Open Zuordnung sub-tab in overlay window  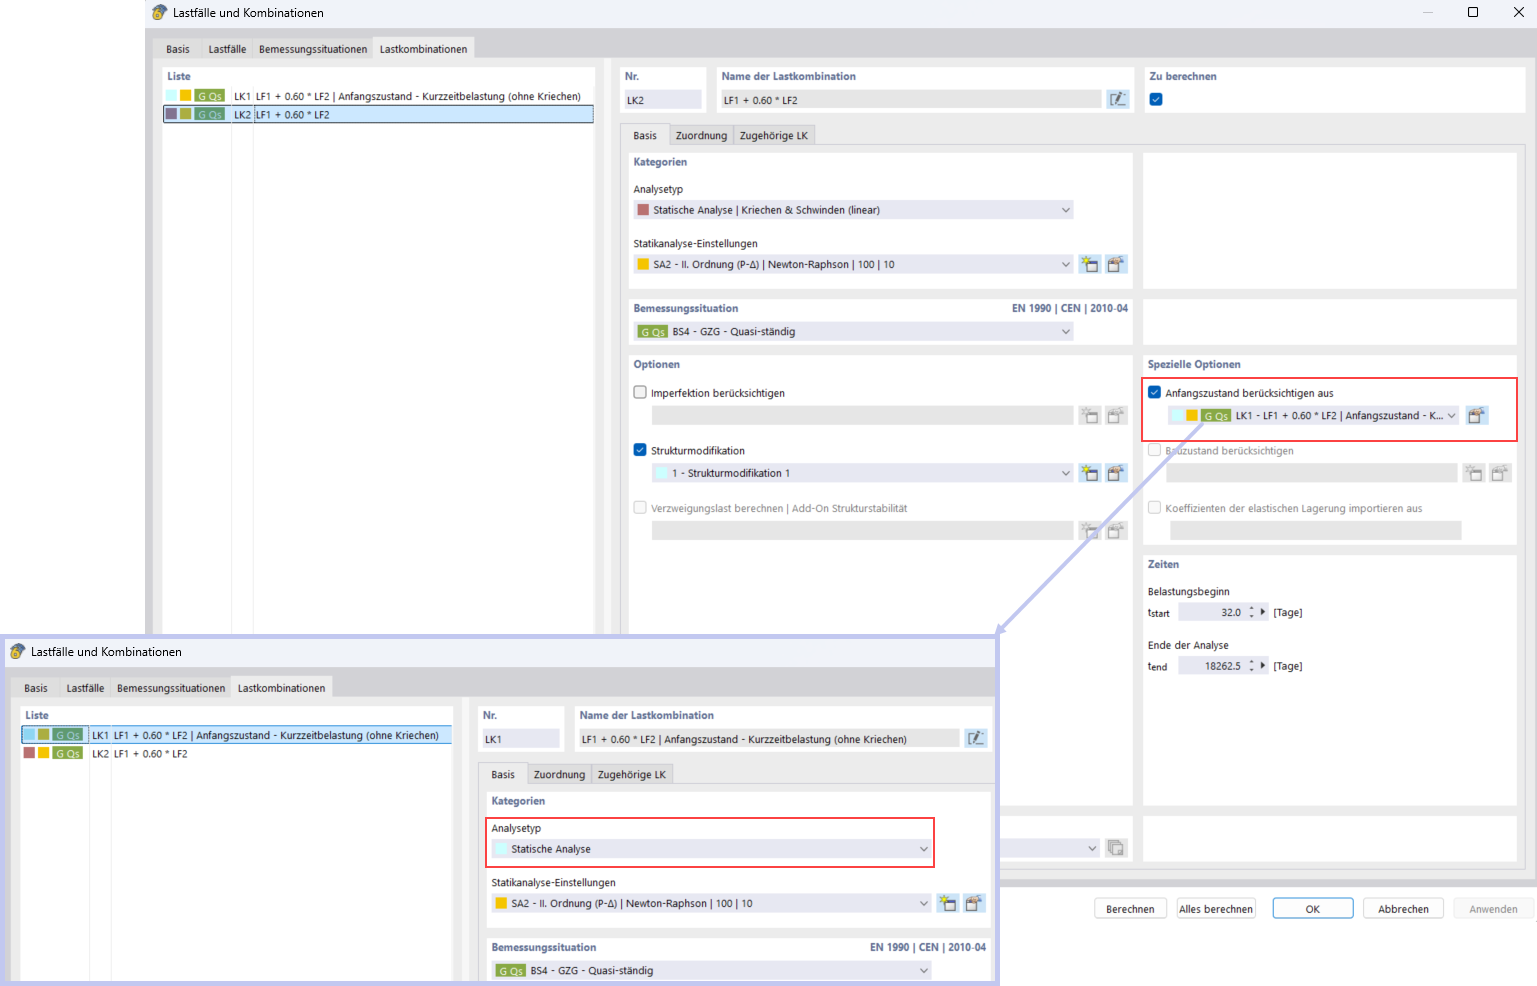coord(559,774)
